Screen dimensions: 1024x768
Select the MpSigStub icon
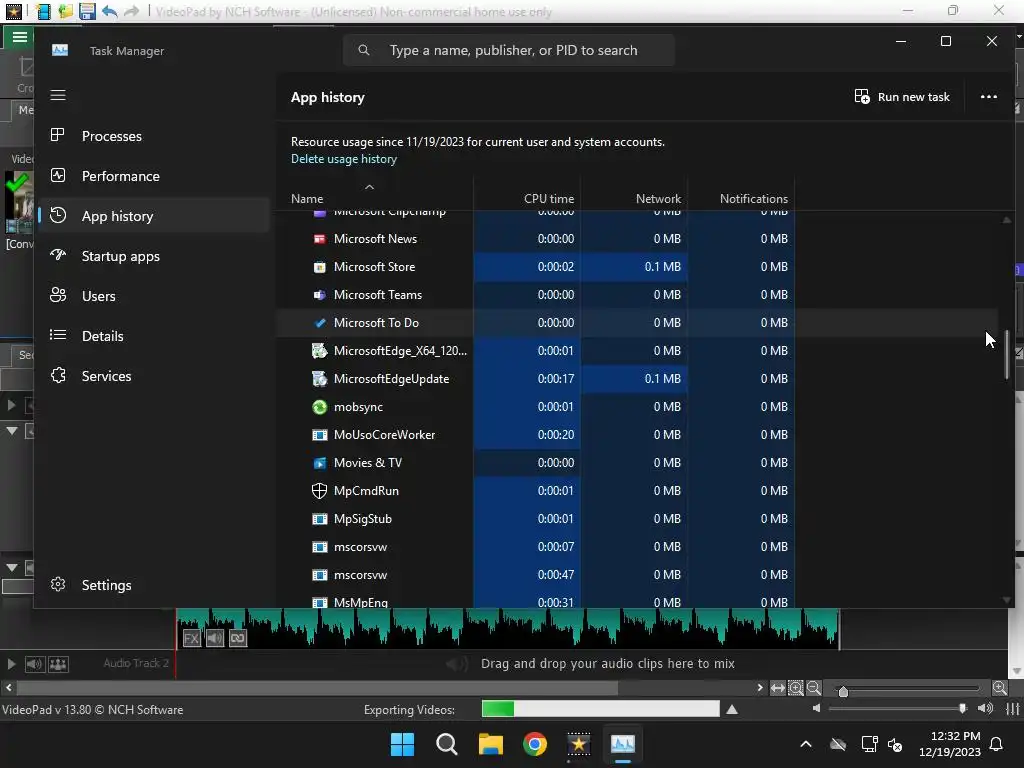pyautogui.click(x=319, y=519)
